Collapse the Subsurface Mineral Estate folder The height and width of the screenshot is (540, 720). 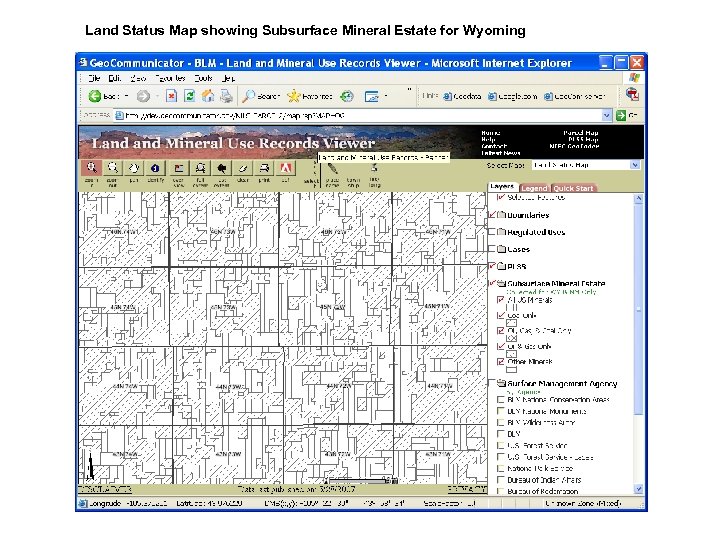500,284
